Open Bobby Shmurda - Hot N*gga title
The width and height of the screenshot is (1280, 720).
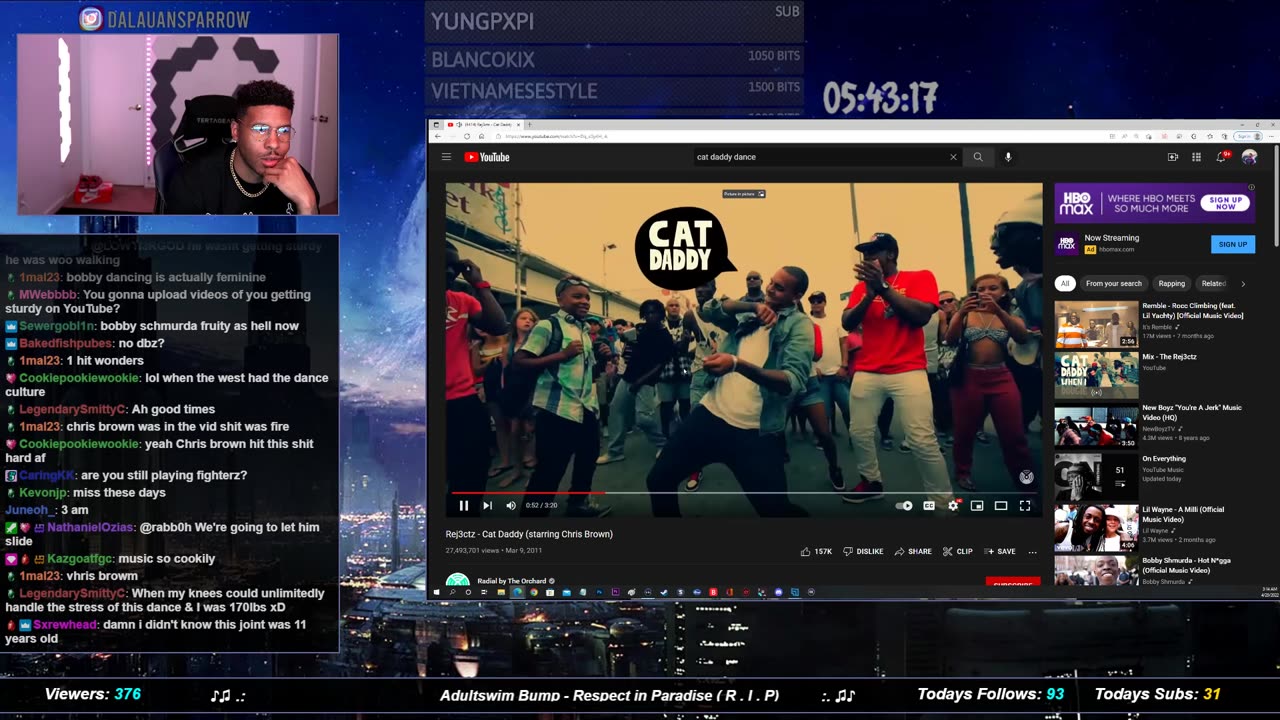click(1187, 565)
